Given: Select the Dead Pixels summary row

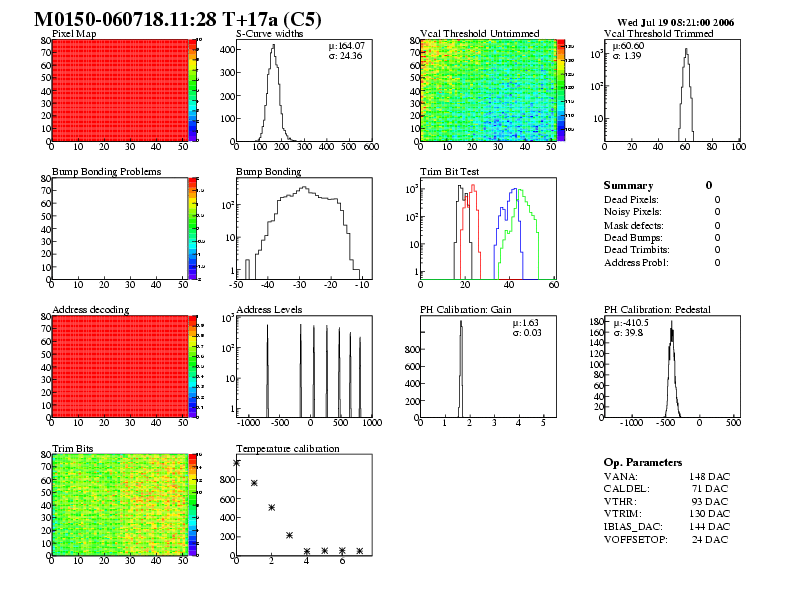Looking at the screenshot, I should click(660, 200).
